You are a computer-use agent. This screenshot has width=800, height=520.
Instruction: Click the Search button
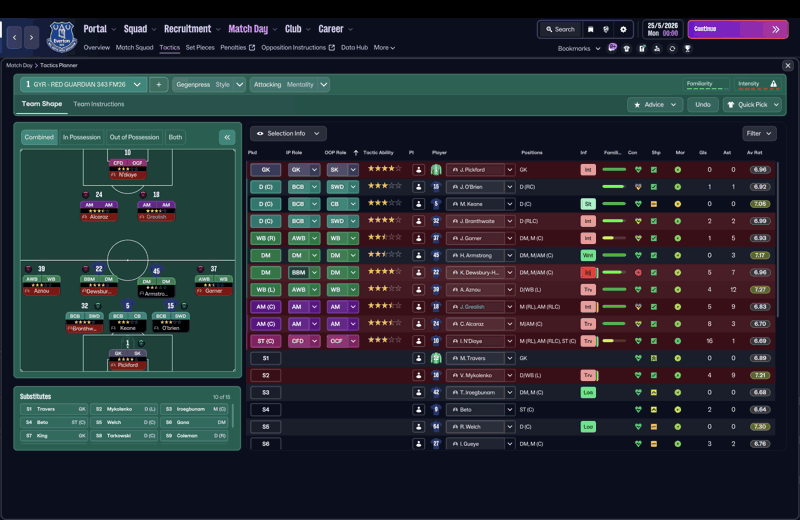[560, 30]
